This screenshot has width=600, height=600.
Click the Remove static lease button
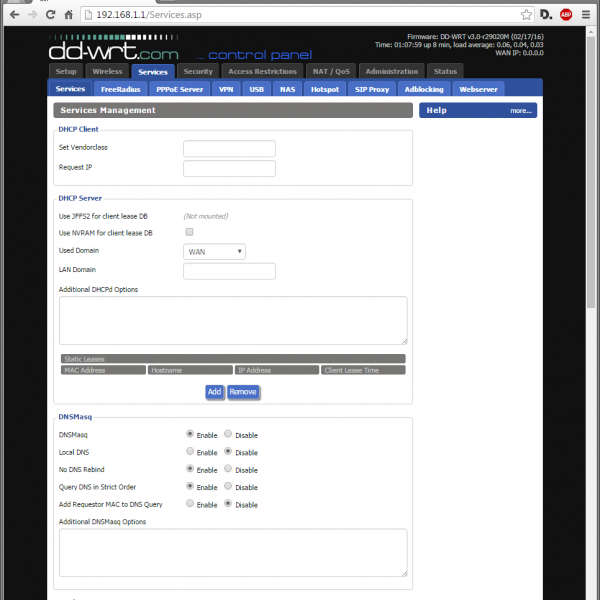[x=243, y=392]
